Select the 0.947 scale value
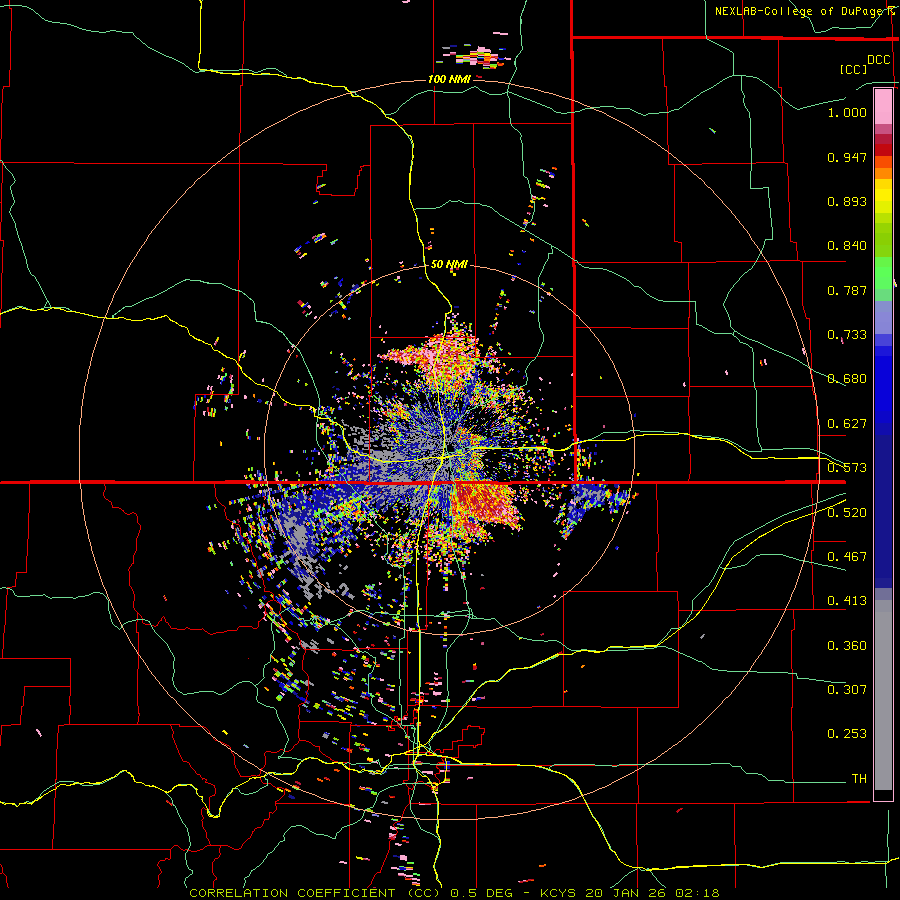The image size is (900, 900). 847,157
